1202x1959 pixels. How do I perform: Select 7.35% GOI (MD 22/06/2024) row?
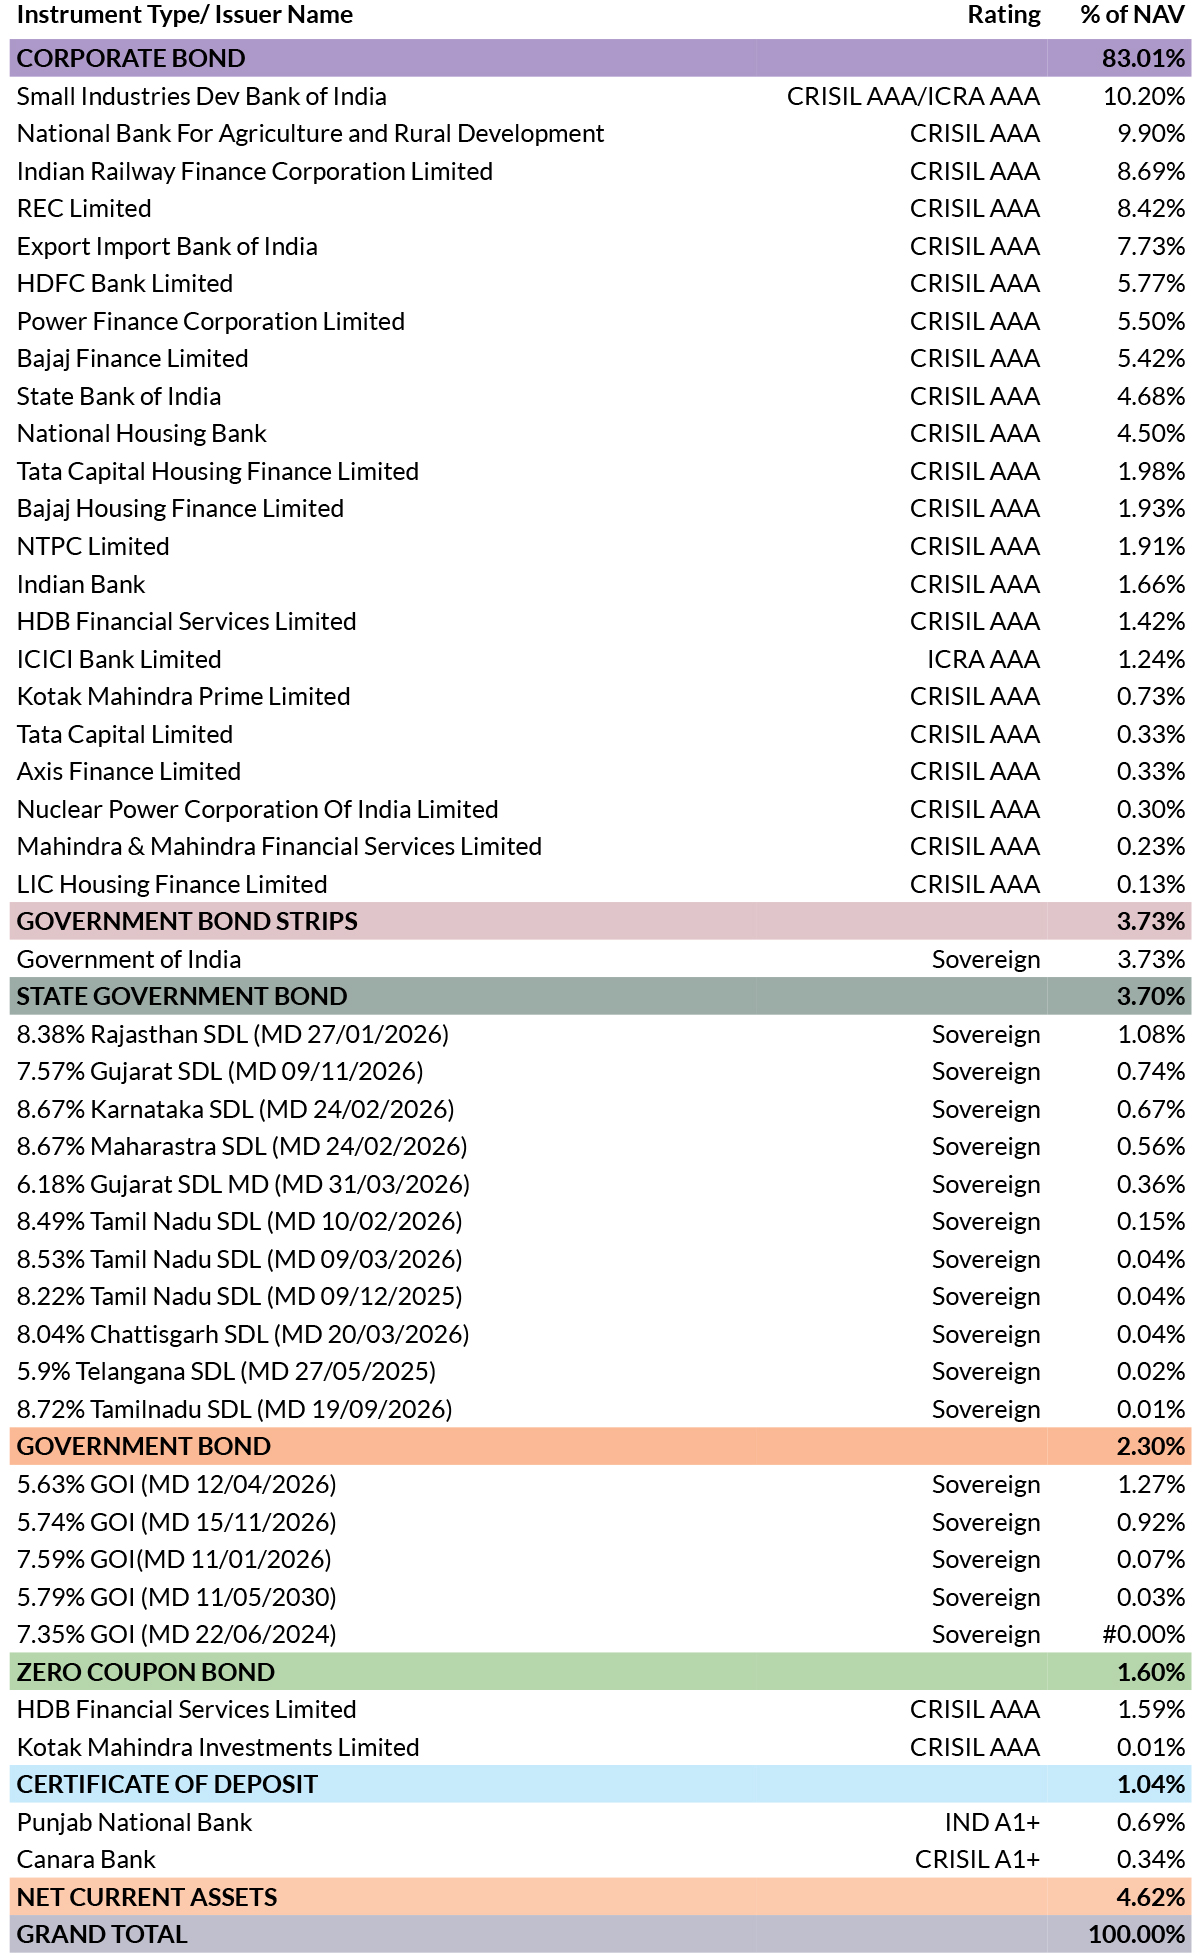(600, 1634)
